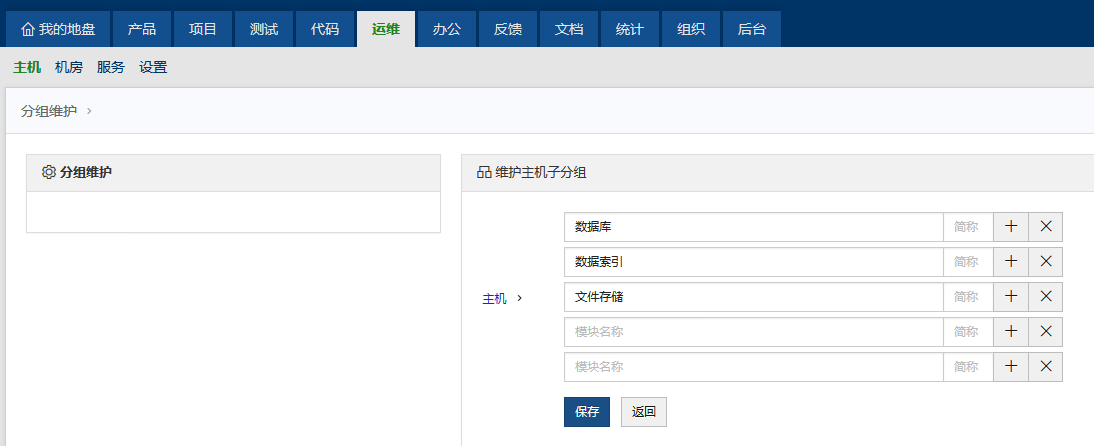Viewport: 1094px width, 446px height.
Task: Click the 返回 button
Action: click(x=644, y=412)
